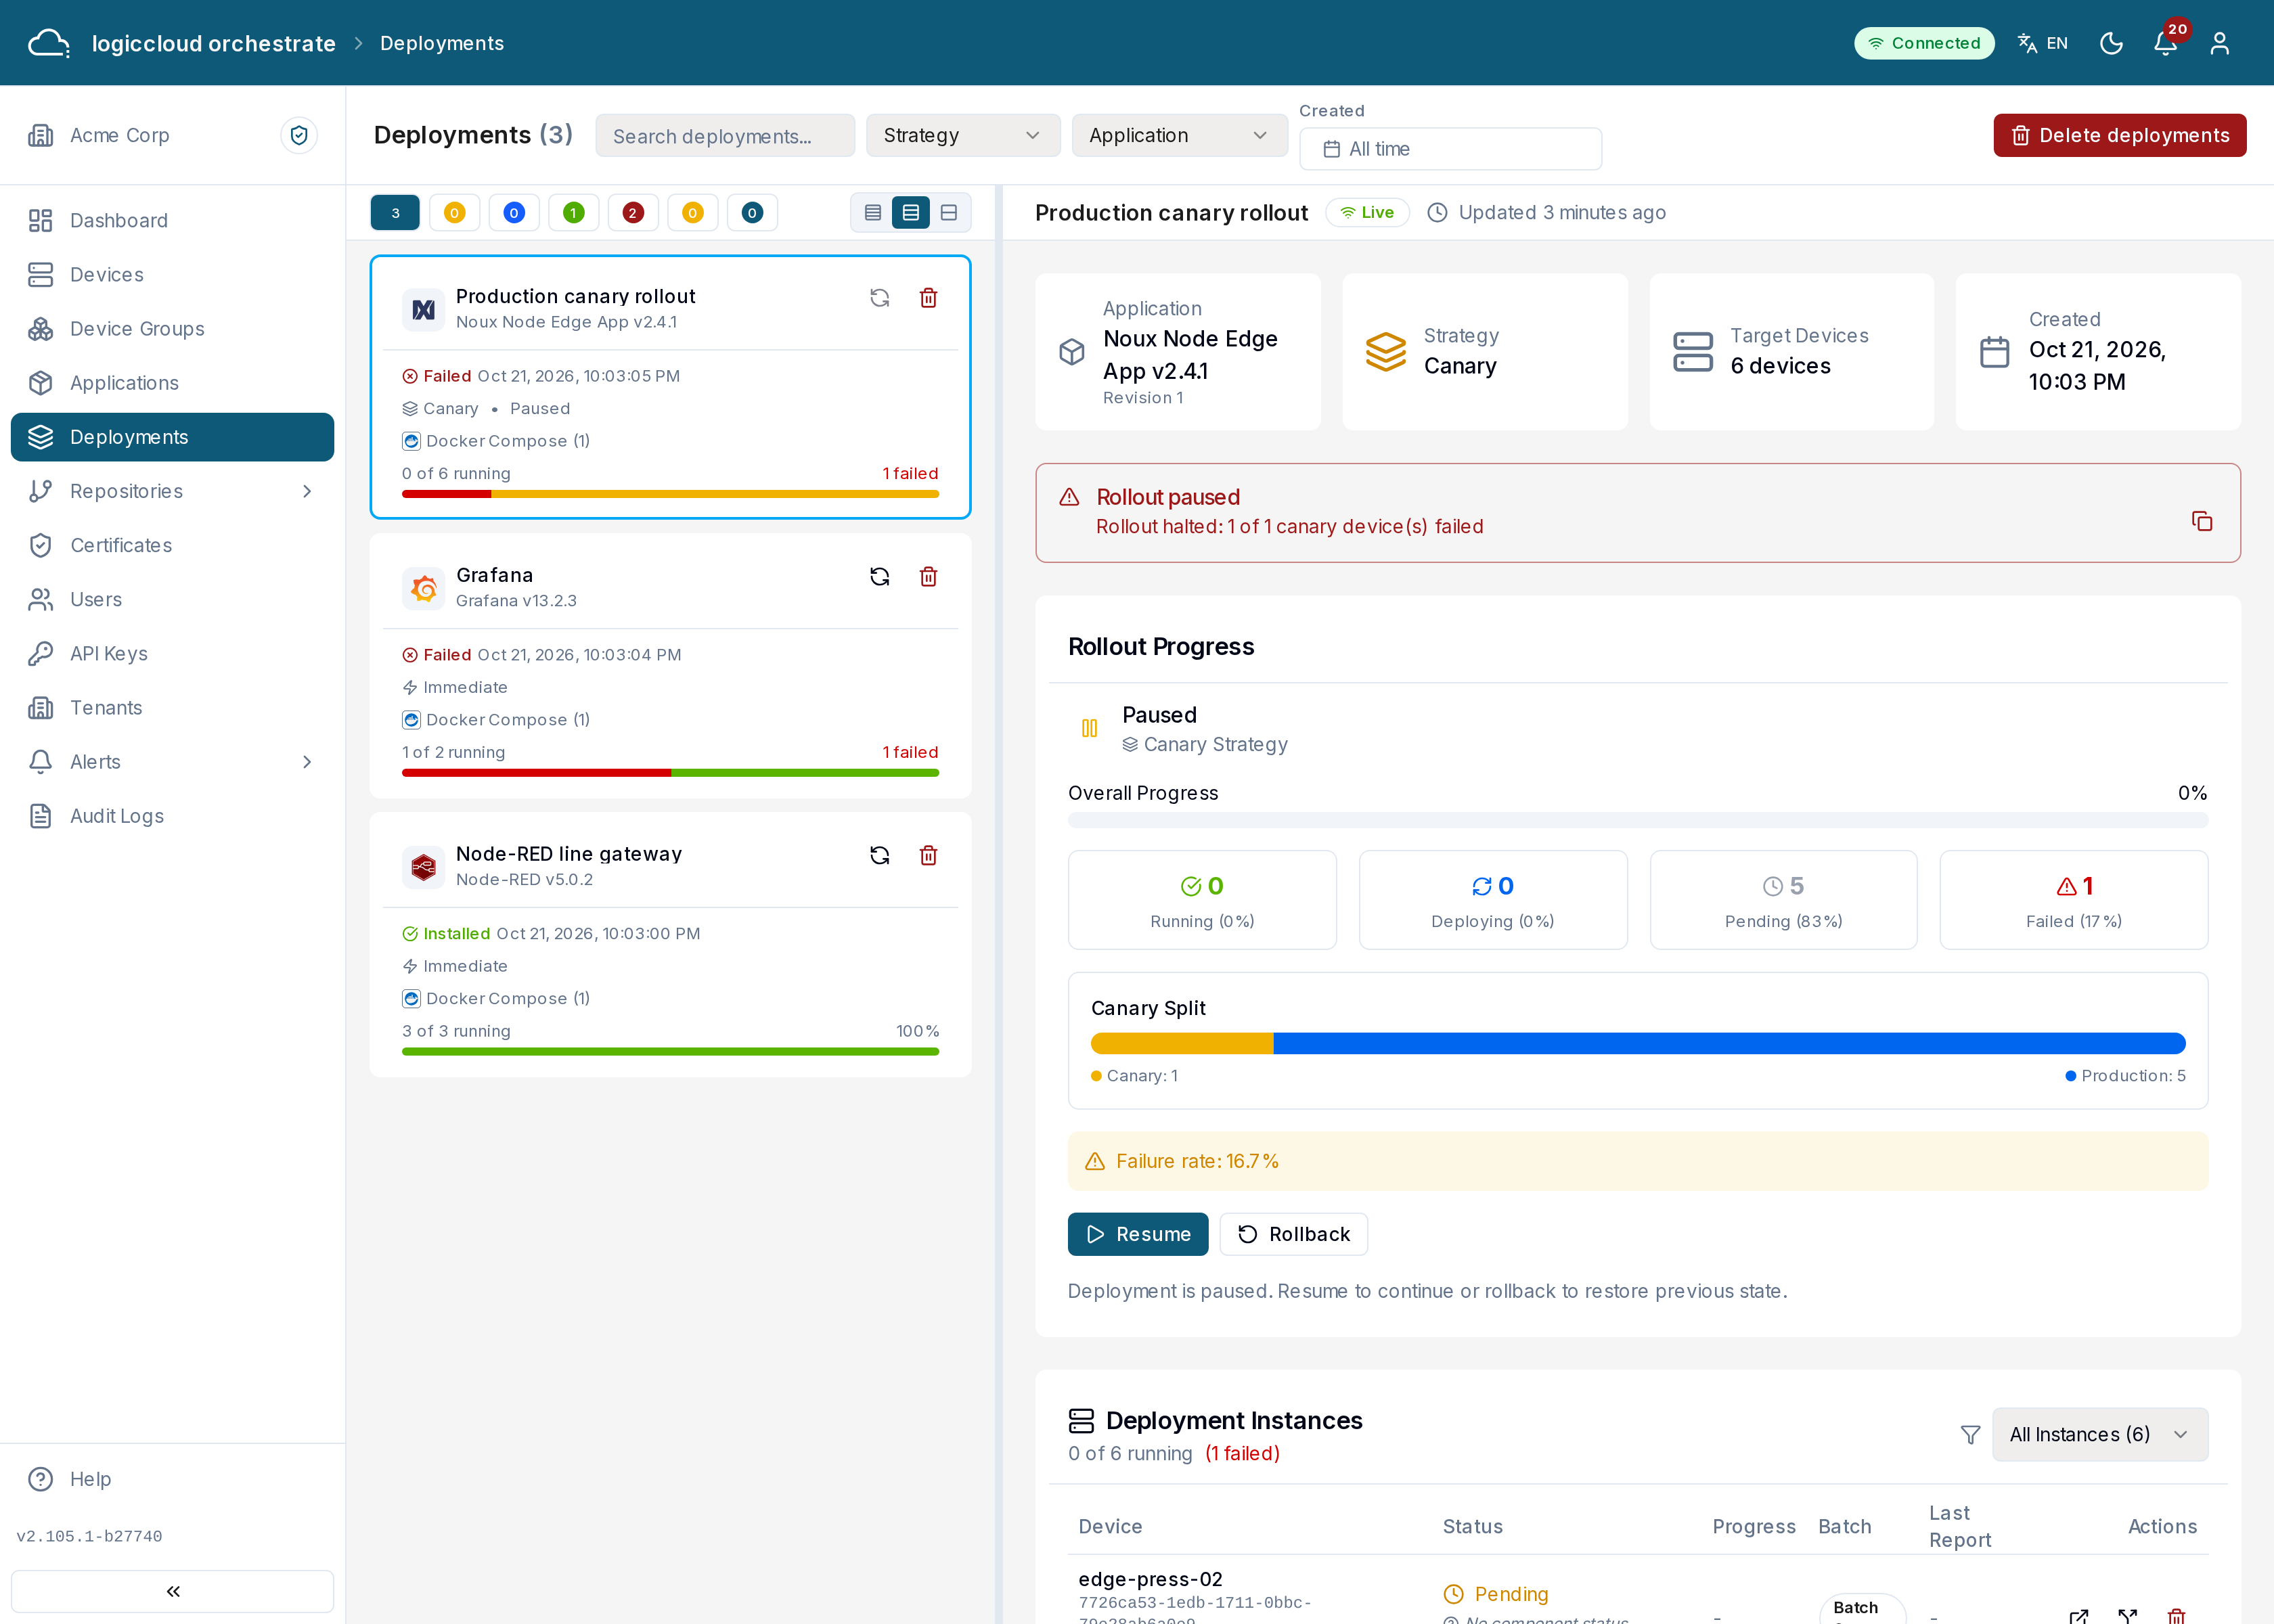Viewport: 2274px width, 1624px height.
Task: Click the edge-press-02 device row name
Action: click(1150, 1580)
